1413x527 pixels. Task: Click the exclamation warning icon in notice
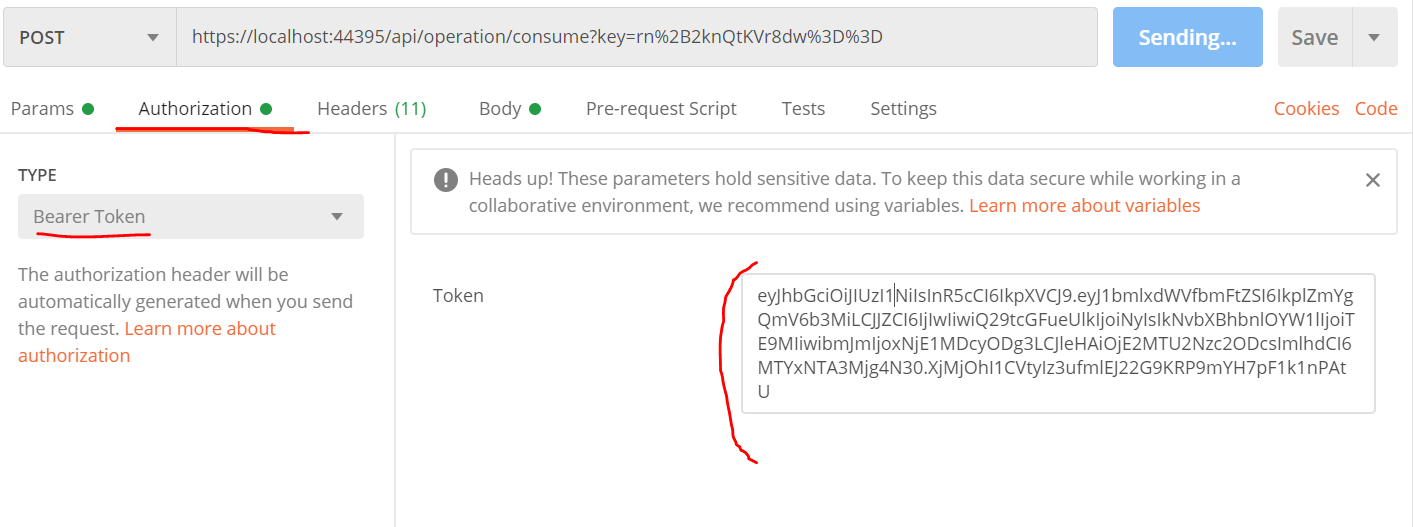[445, 180]
